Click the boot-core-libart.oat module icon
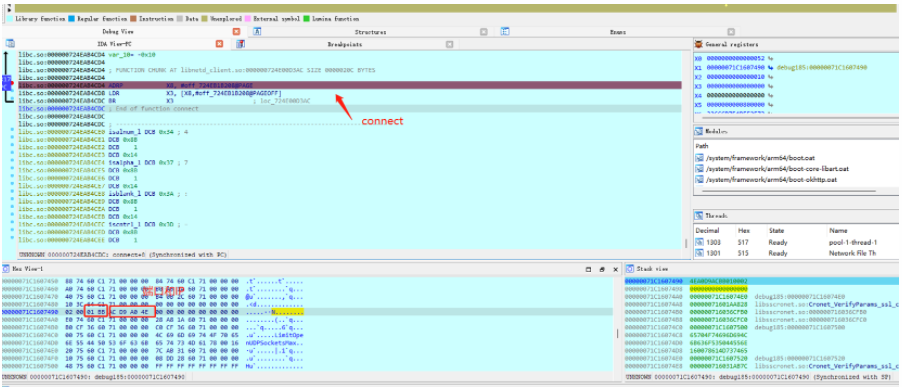Viewport: 902px width, 387px height. pos(700,168)
